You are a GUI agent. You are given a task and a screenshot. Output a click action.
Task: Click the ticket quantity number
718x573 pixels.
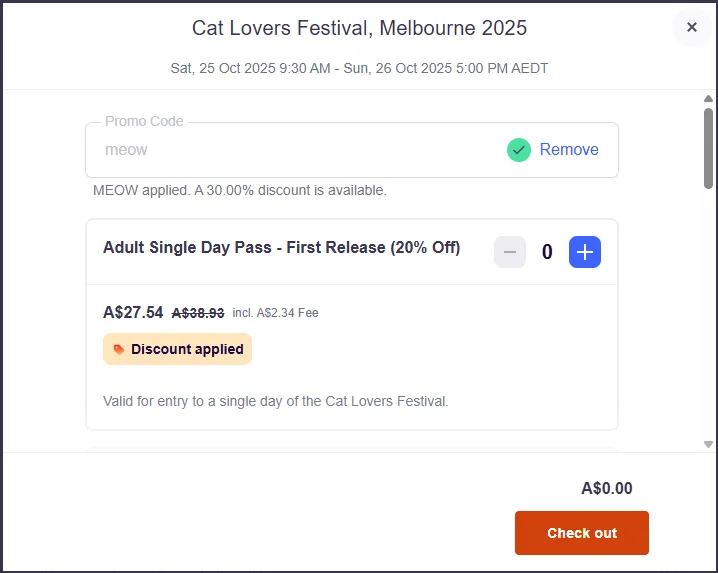[x=547, y=252]
